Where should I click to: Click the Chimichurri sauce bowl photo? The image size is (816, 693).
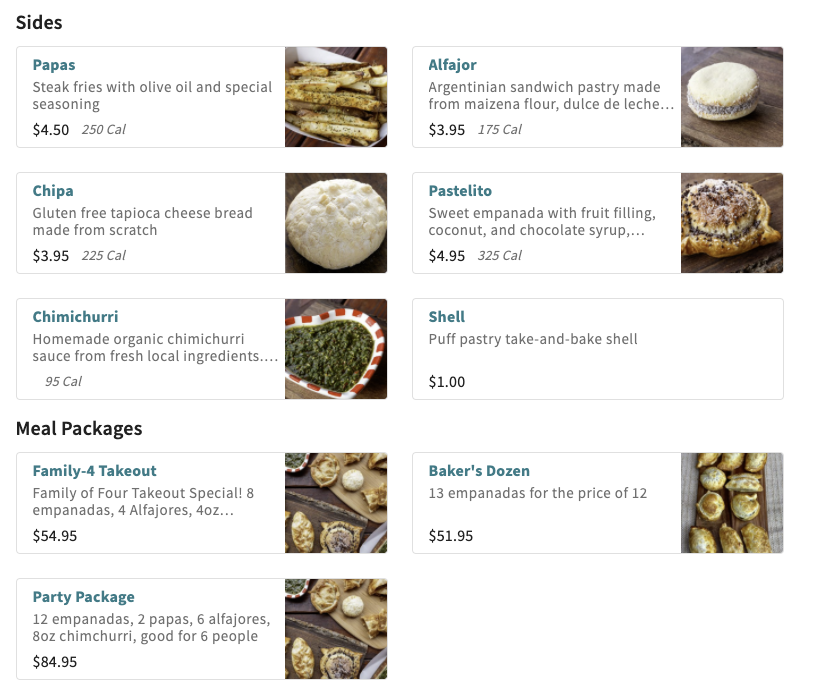(336, 349)
